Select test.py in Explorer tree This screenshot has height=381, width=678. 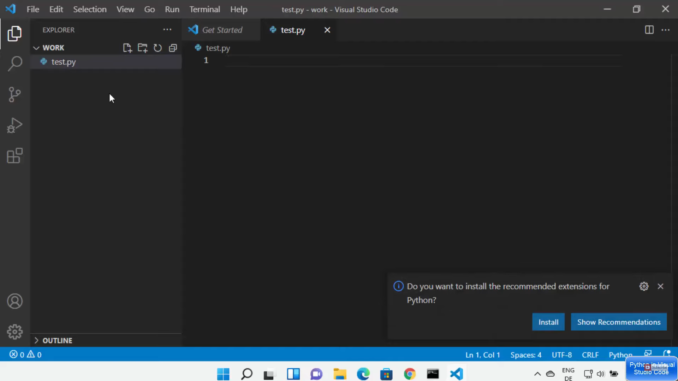(106, 62)
